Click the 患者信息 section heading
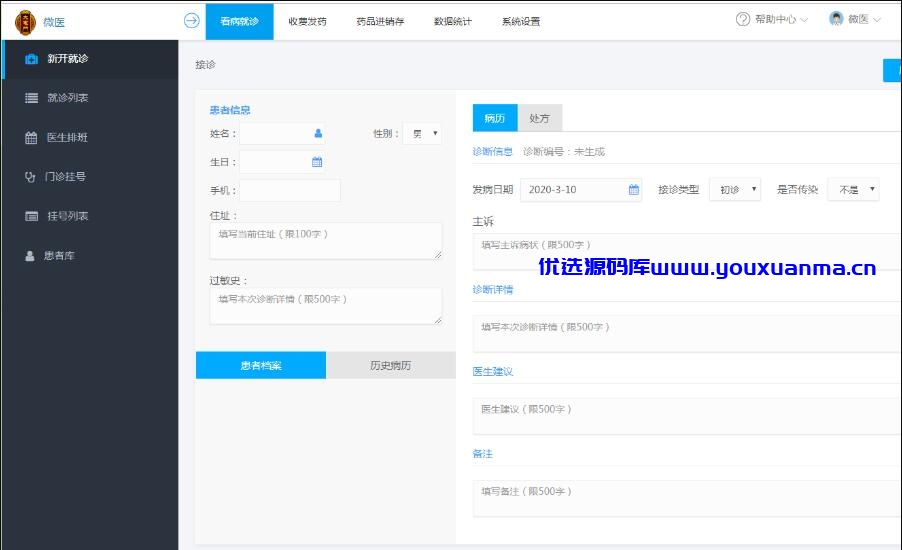The width and height of the screenshot is (902, 550). [230, 110]
